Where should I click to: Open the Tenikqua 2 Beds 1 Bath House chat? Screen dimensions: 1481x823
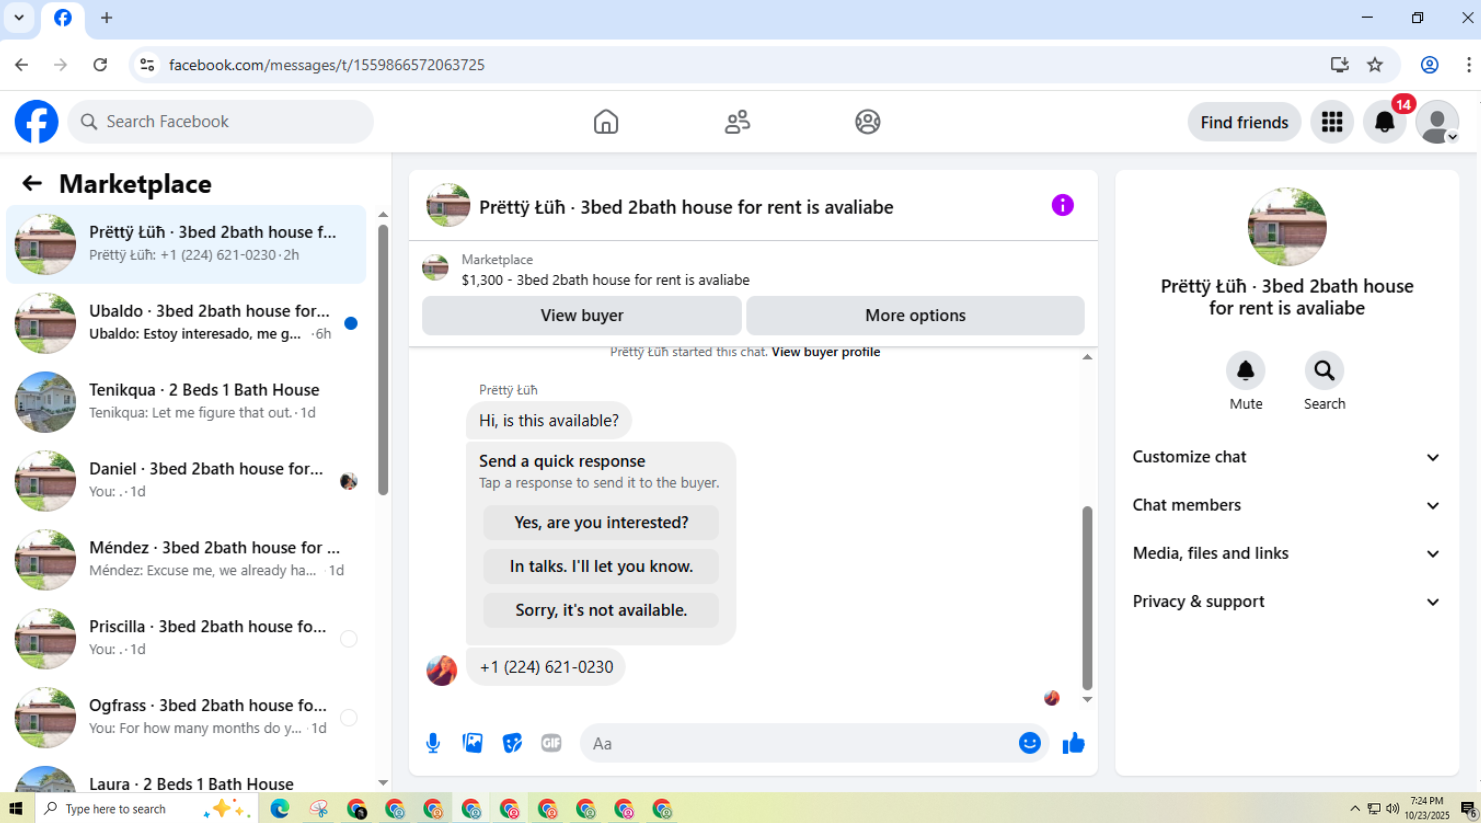click(x=186, y=402)
